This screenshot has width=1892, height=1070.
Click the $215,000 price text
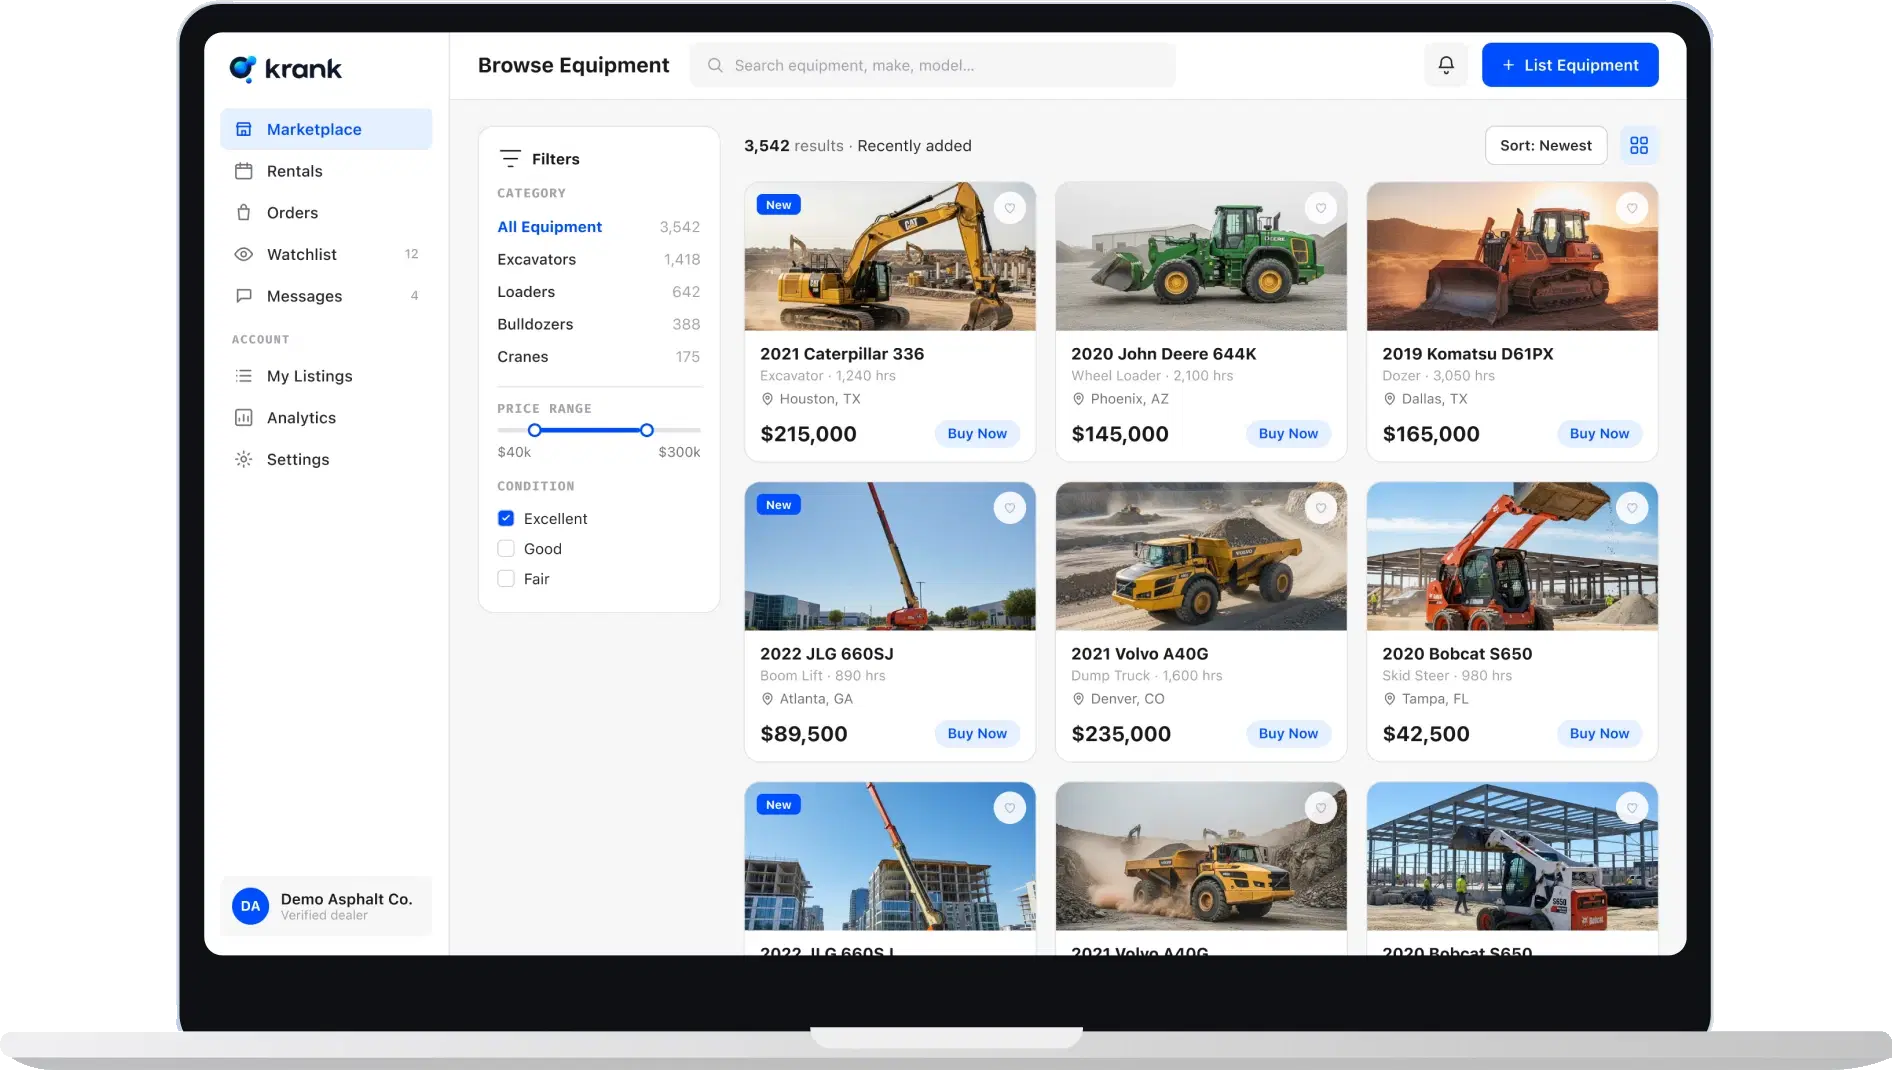[808, 434]
